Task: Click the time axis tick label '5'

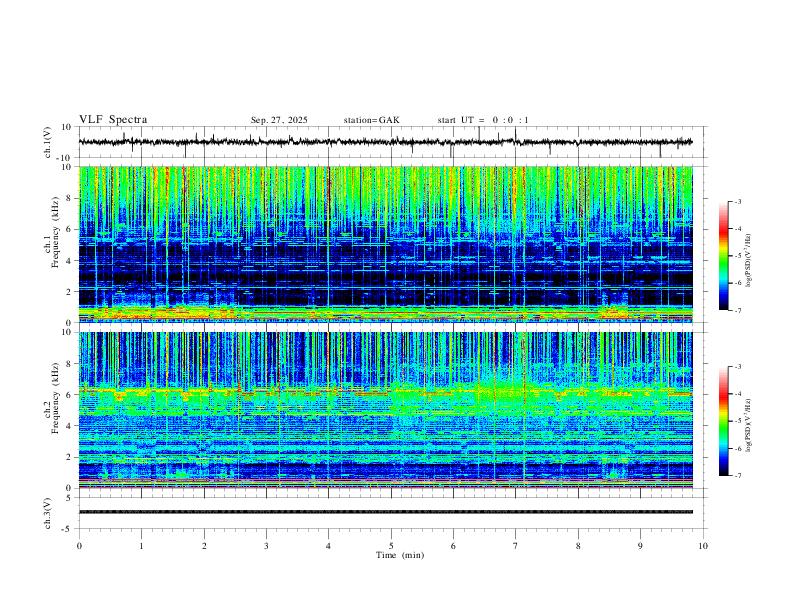Action: 391,546
